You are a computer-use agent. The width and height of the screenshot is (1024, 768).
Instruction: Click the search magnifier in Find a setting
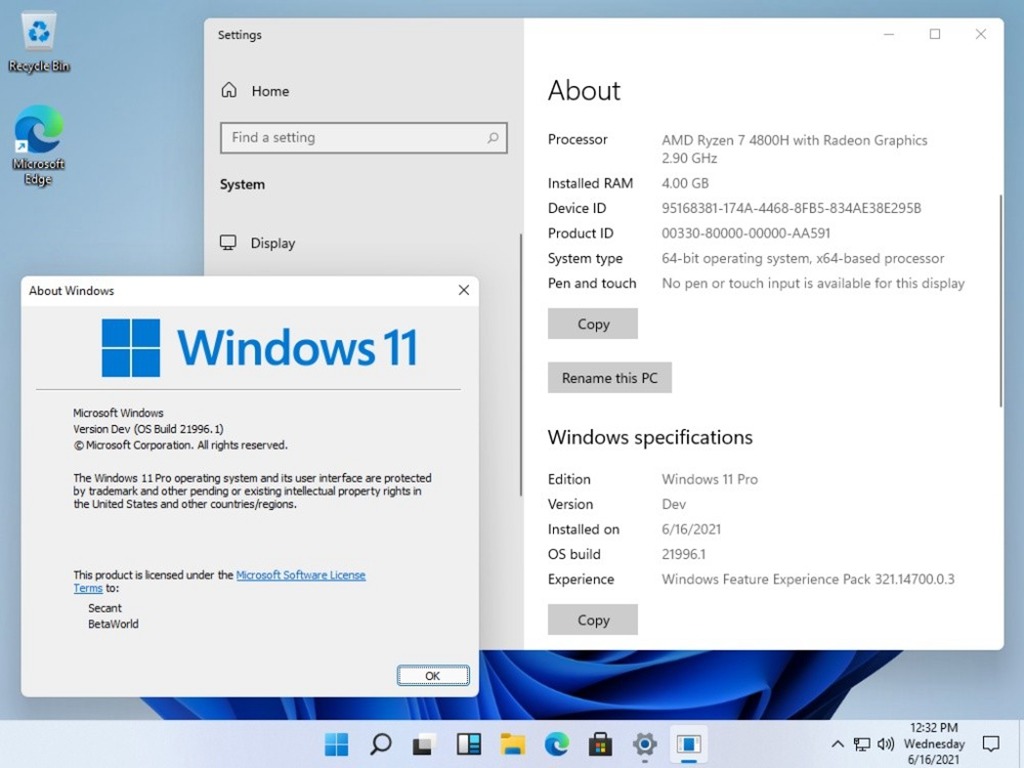pos(493,138)
